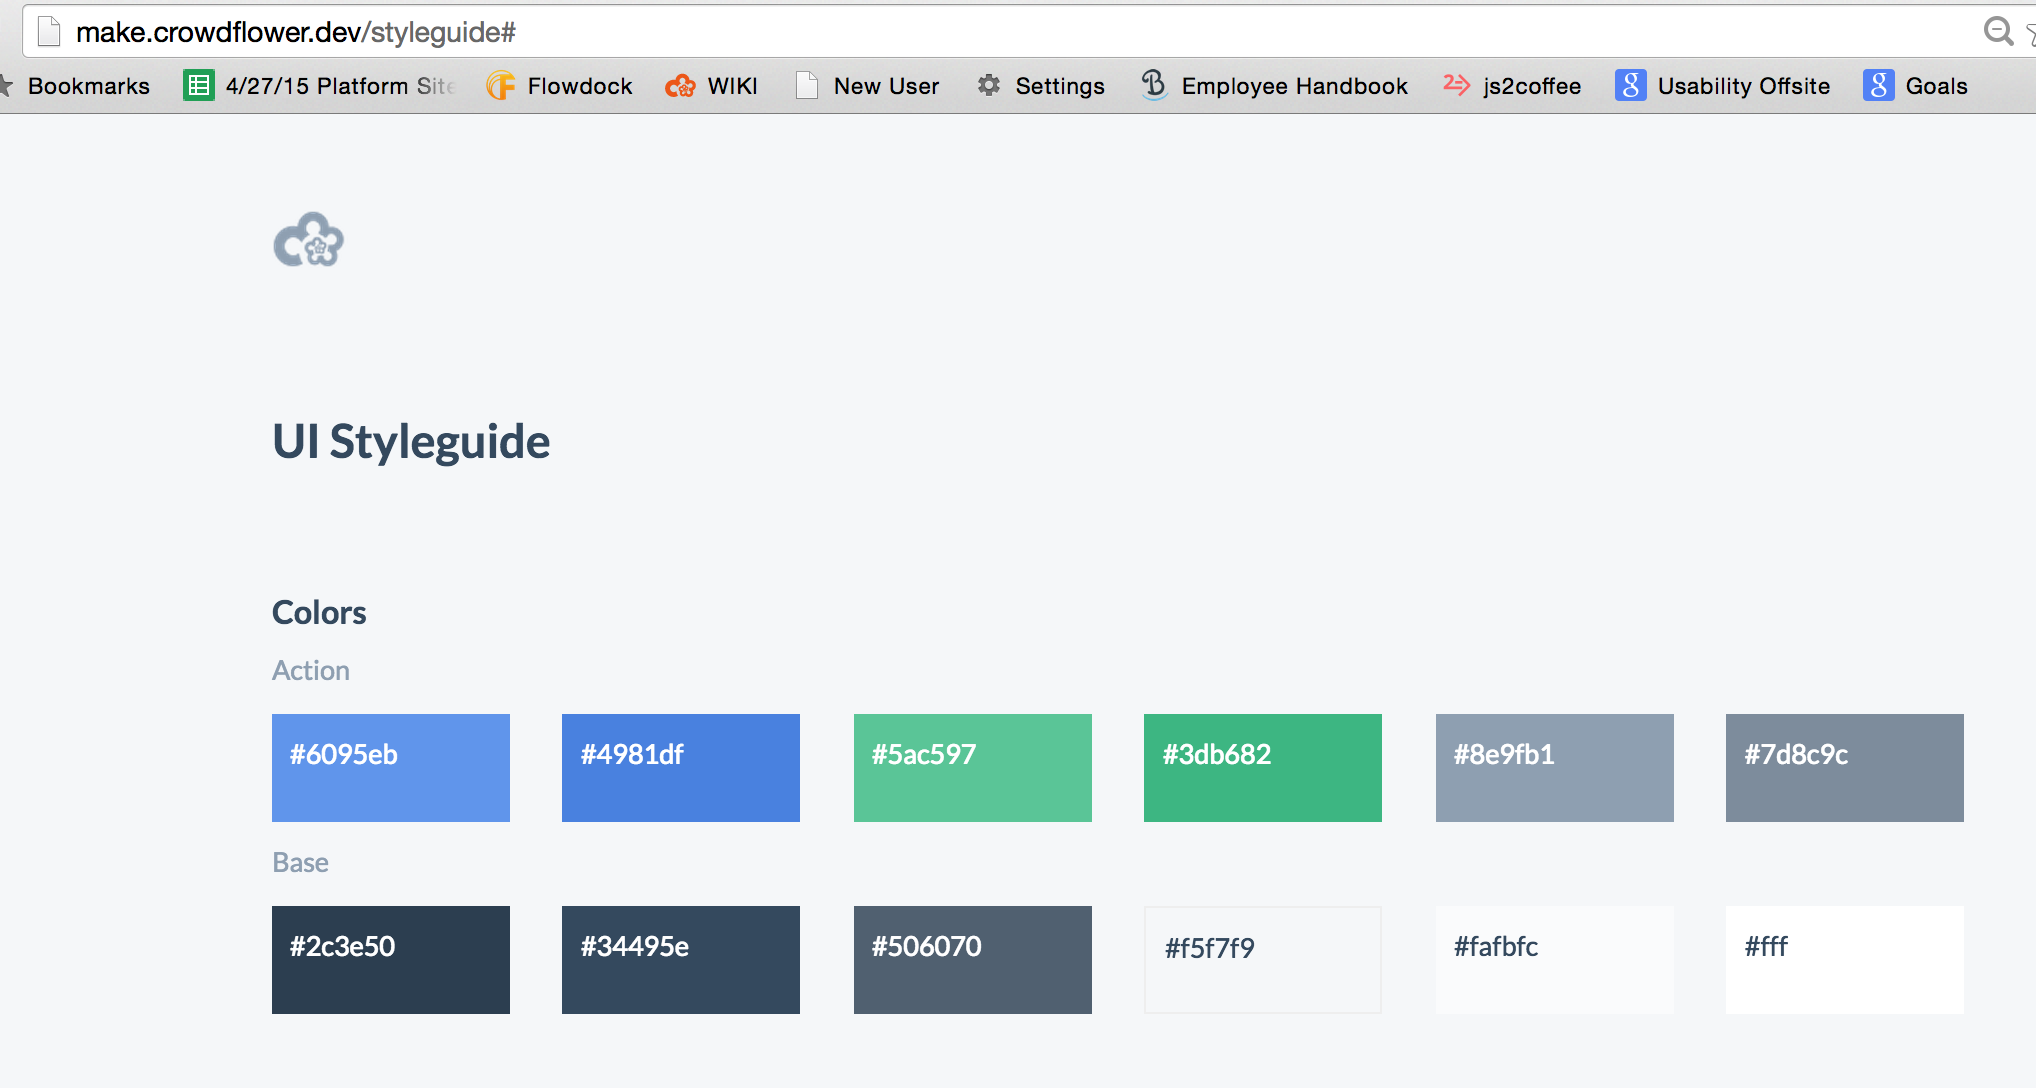Select the #8e9fb1 color swatch
The width and height of the screenshot is (2036, 1088).
tap(1555, 768)
